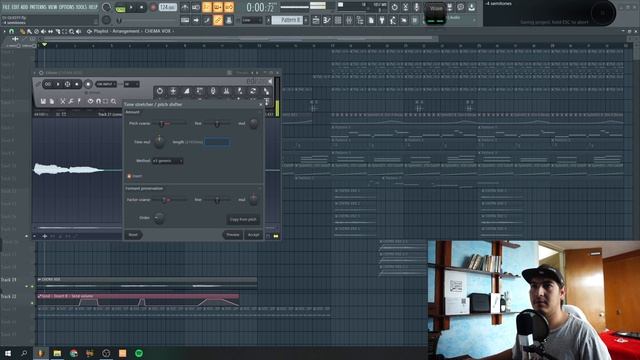This screenshot has width=640, height=360.
Task: Open the ADD menu
Action: coord(24,7)
